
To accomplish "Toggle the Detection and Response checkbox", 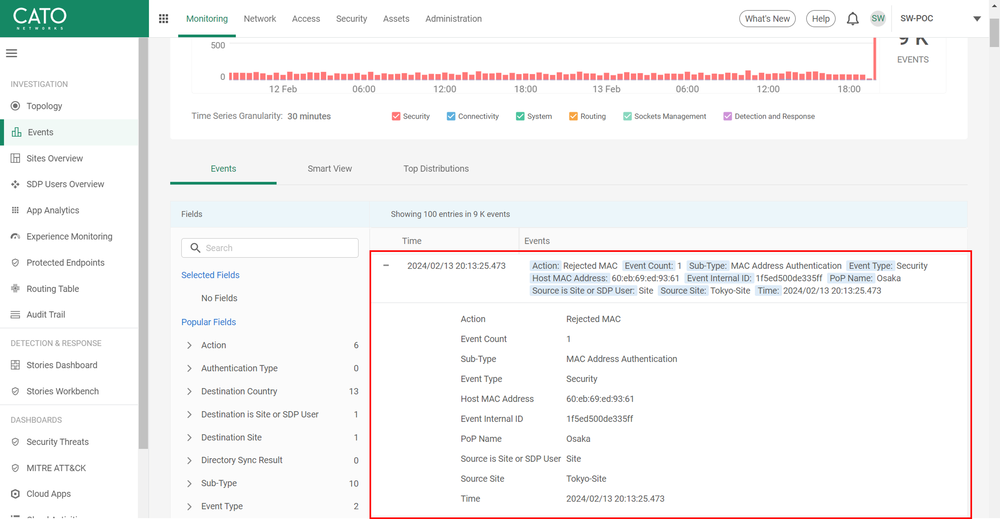I will [x=728, y=116].
